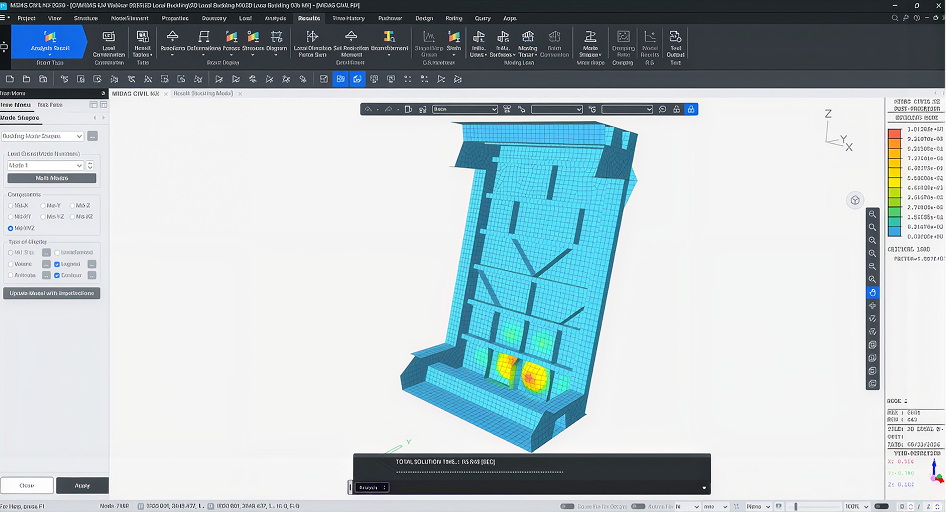Click next arrow beside Mode Shapes header
This screenshot has height=512, width=946.
[103, 118]
